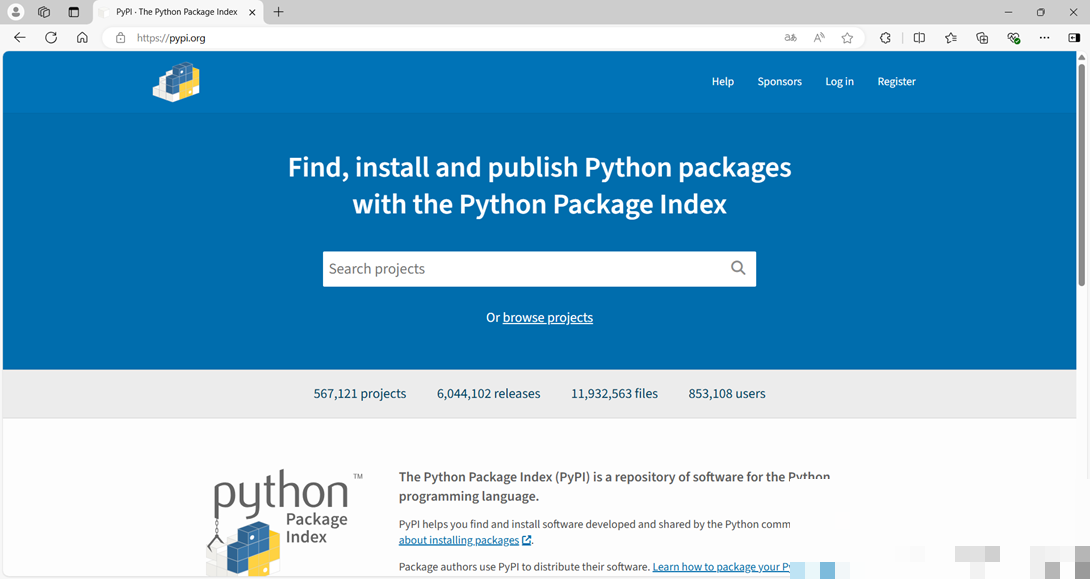Click the 11,932,563 files statistic
This screenshot has height=579, width=1090.
coord(615,393)
